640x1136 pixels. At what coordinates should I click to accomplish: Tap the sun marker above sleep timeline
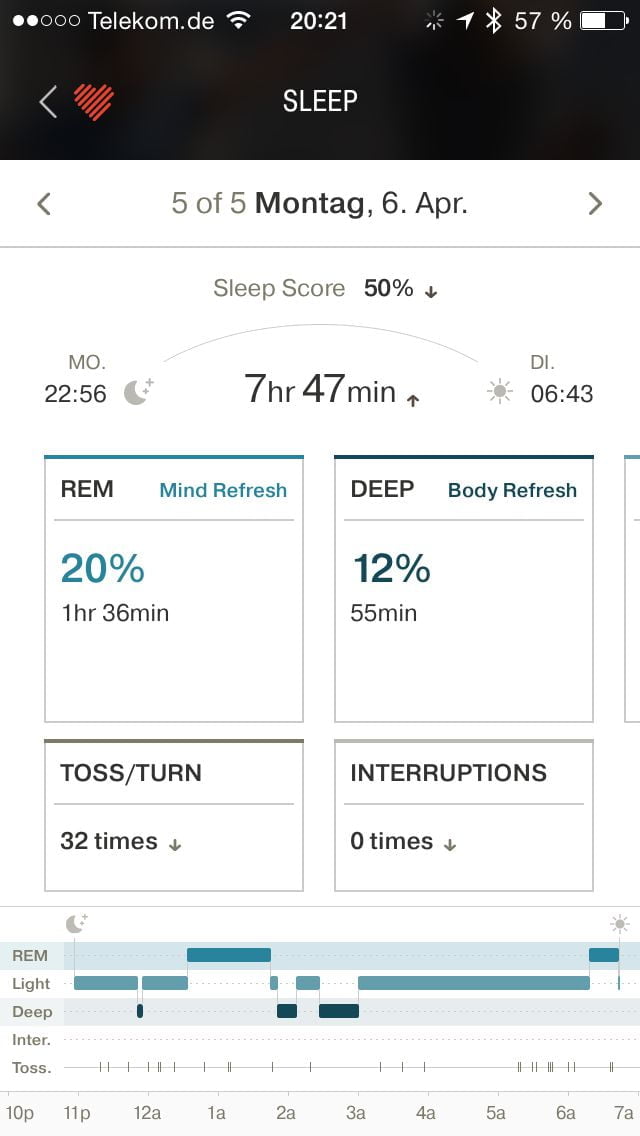620,923
